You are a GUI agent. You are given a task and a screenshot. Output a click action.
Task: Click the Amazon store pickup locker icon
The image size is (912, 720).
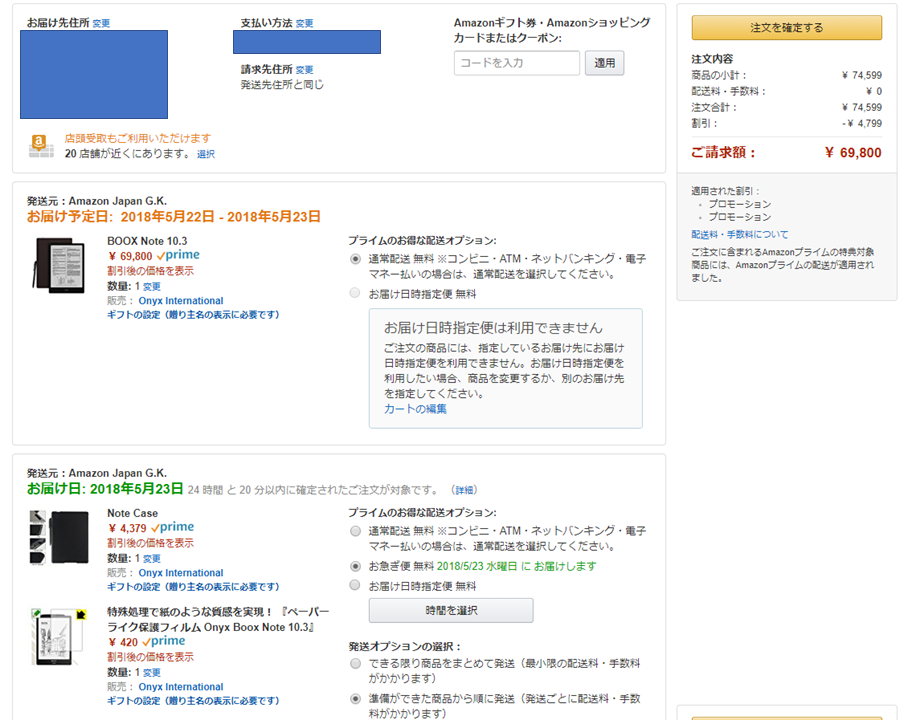(x=40, y=146)
